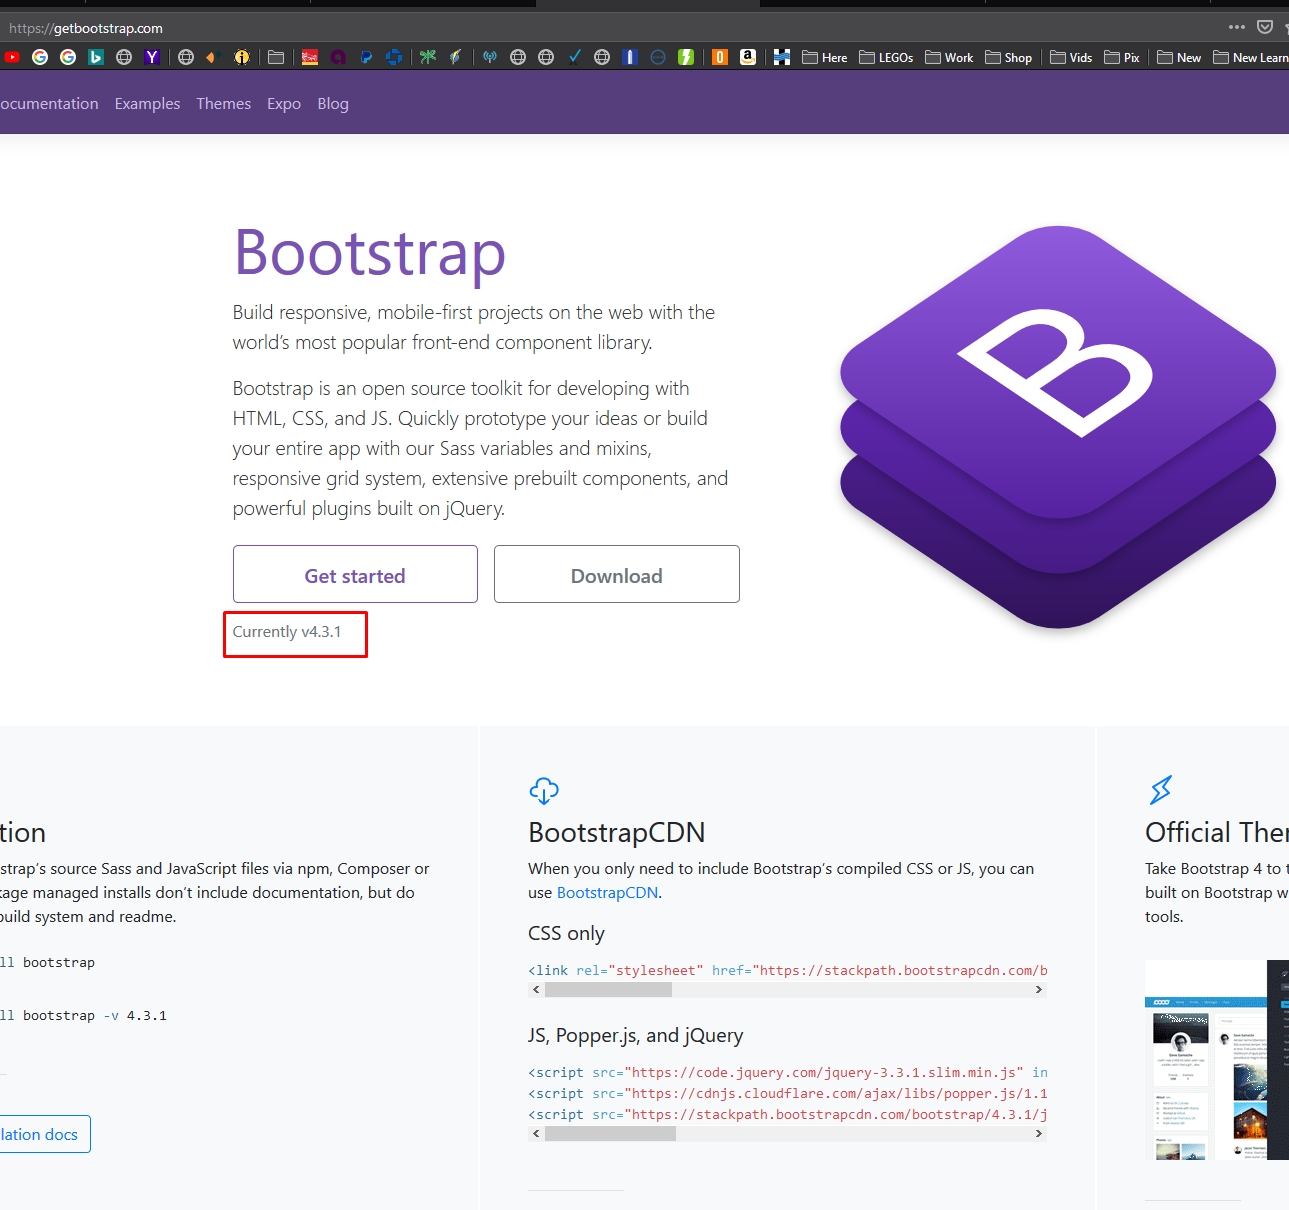Click the CSS snippet scrollbar right arrow
The width and height of the screenshot is (1289, 1210).
1039,990
